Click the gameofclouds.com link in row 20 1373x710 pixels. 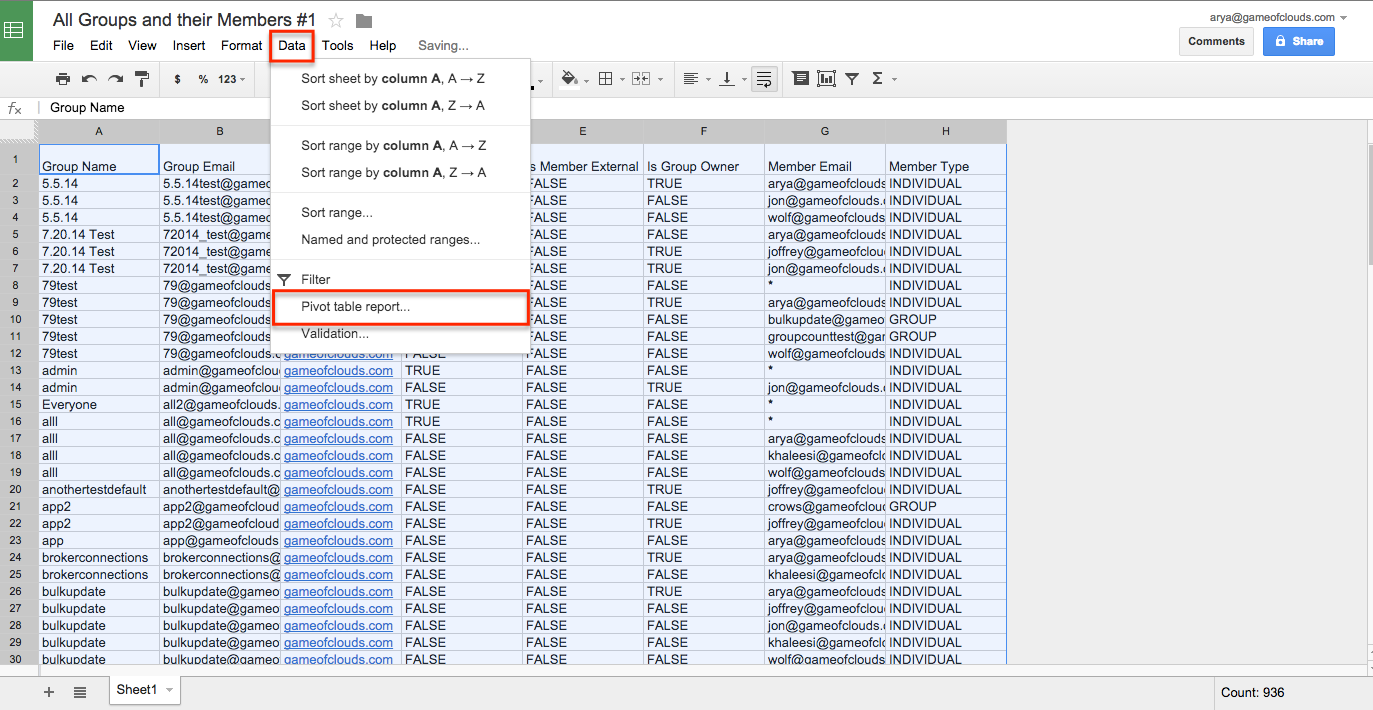[x=338, y=489]
